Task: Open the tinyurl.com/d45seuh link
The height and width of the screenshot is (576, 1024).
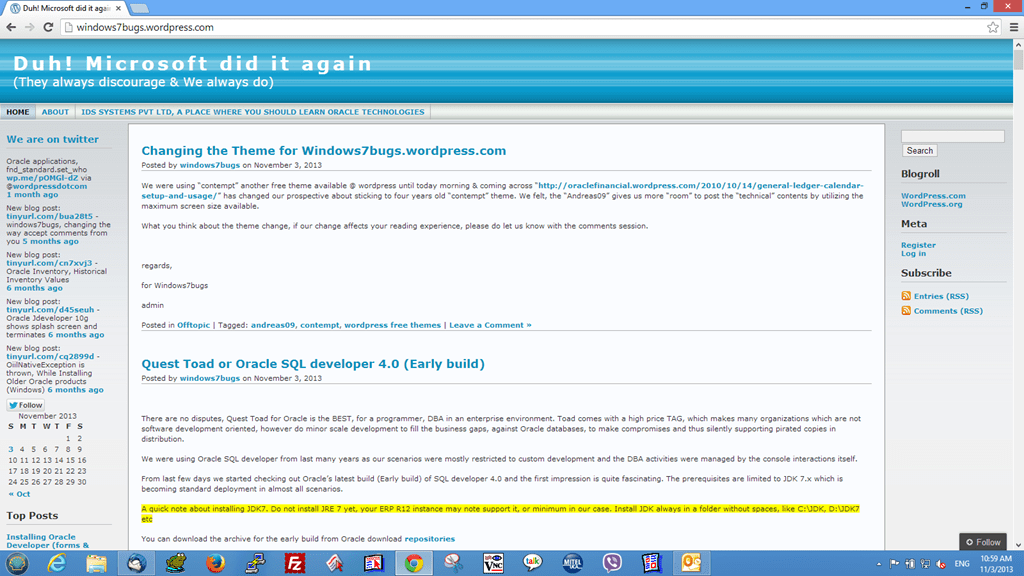Action: pyautogui.click(x=50, y=310)
